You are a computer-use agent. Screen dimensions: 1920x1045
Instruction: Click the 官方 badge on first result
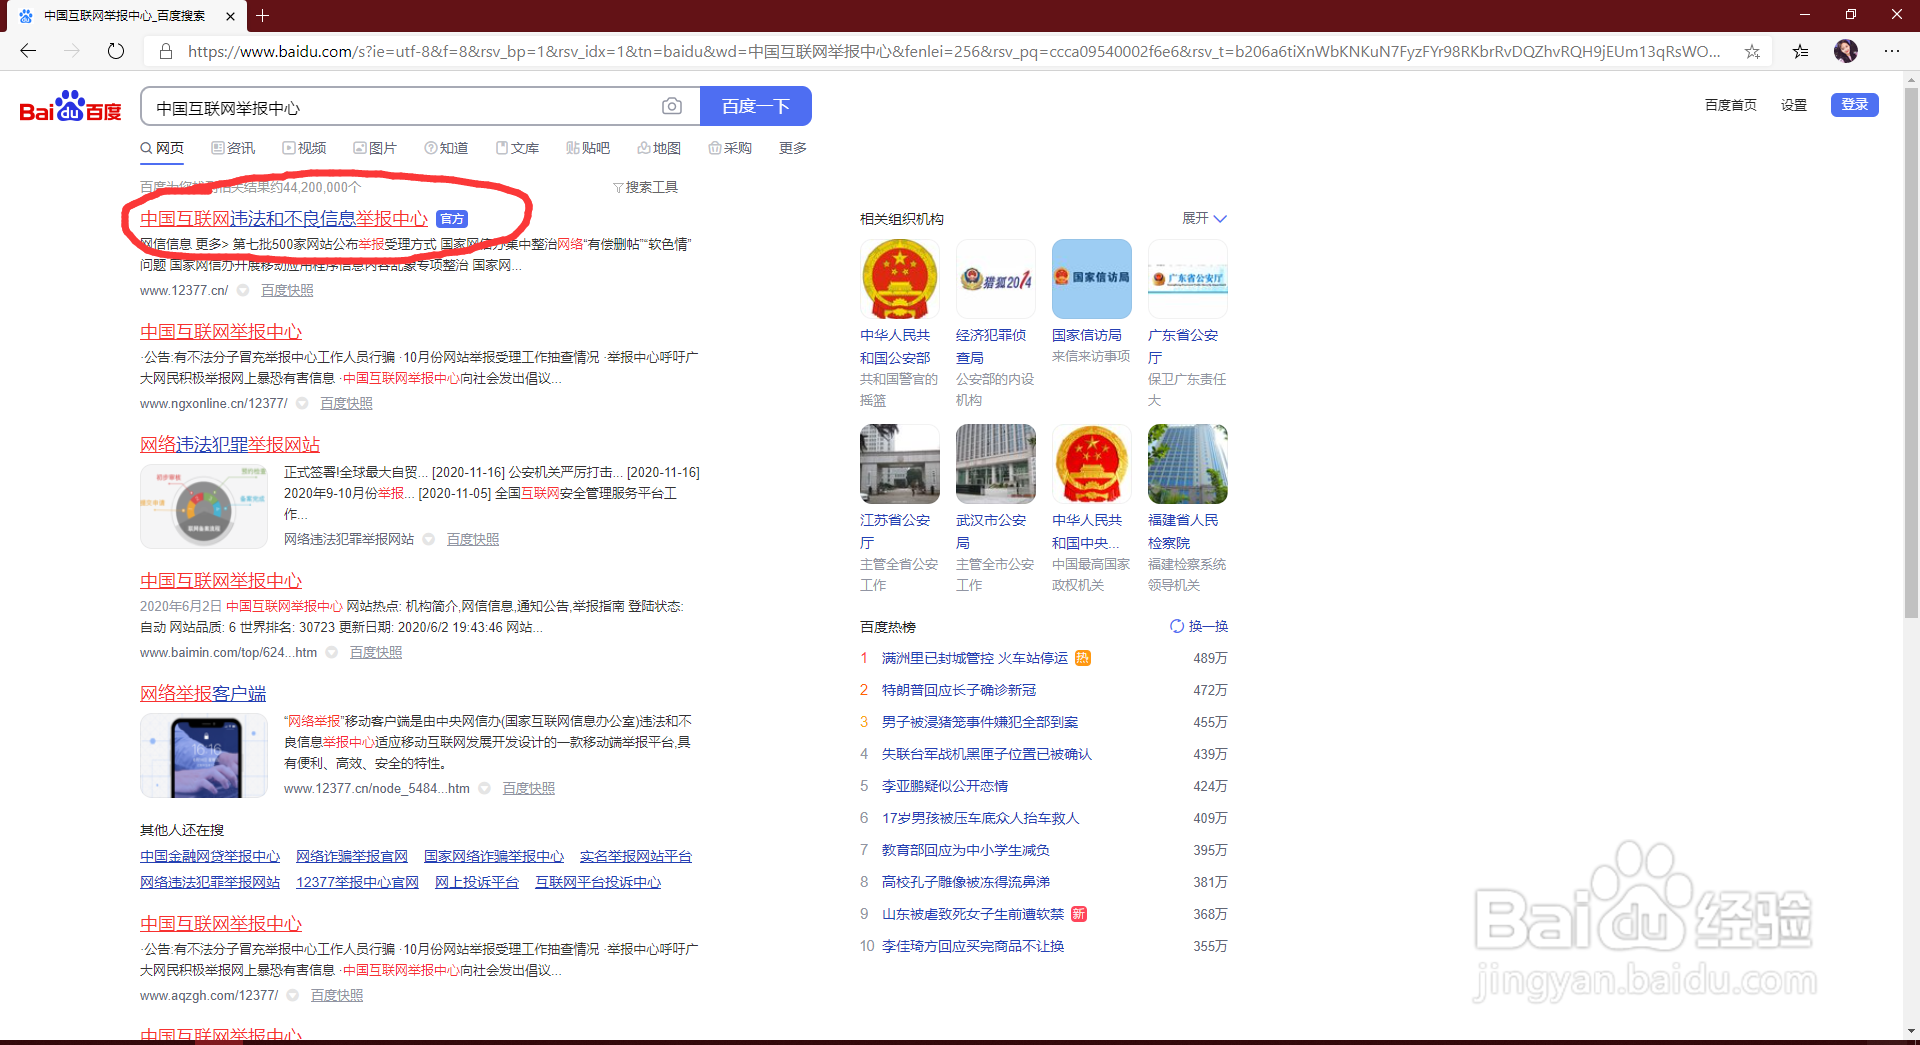point(452,219)
